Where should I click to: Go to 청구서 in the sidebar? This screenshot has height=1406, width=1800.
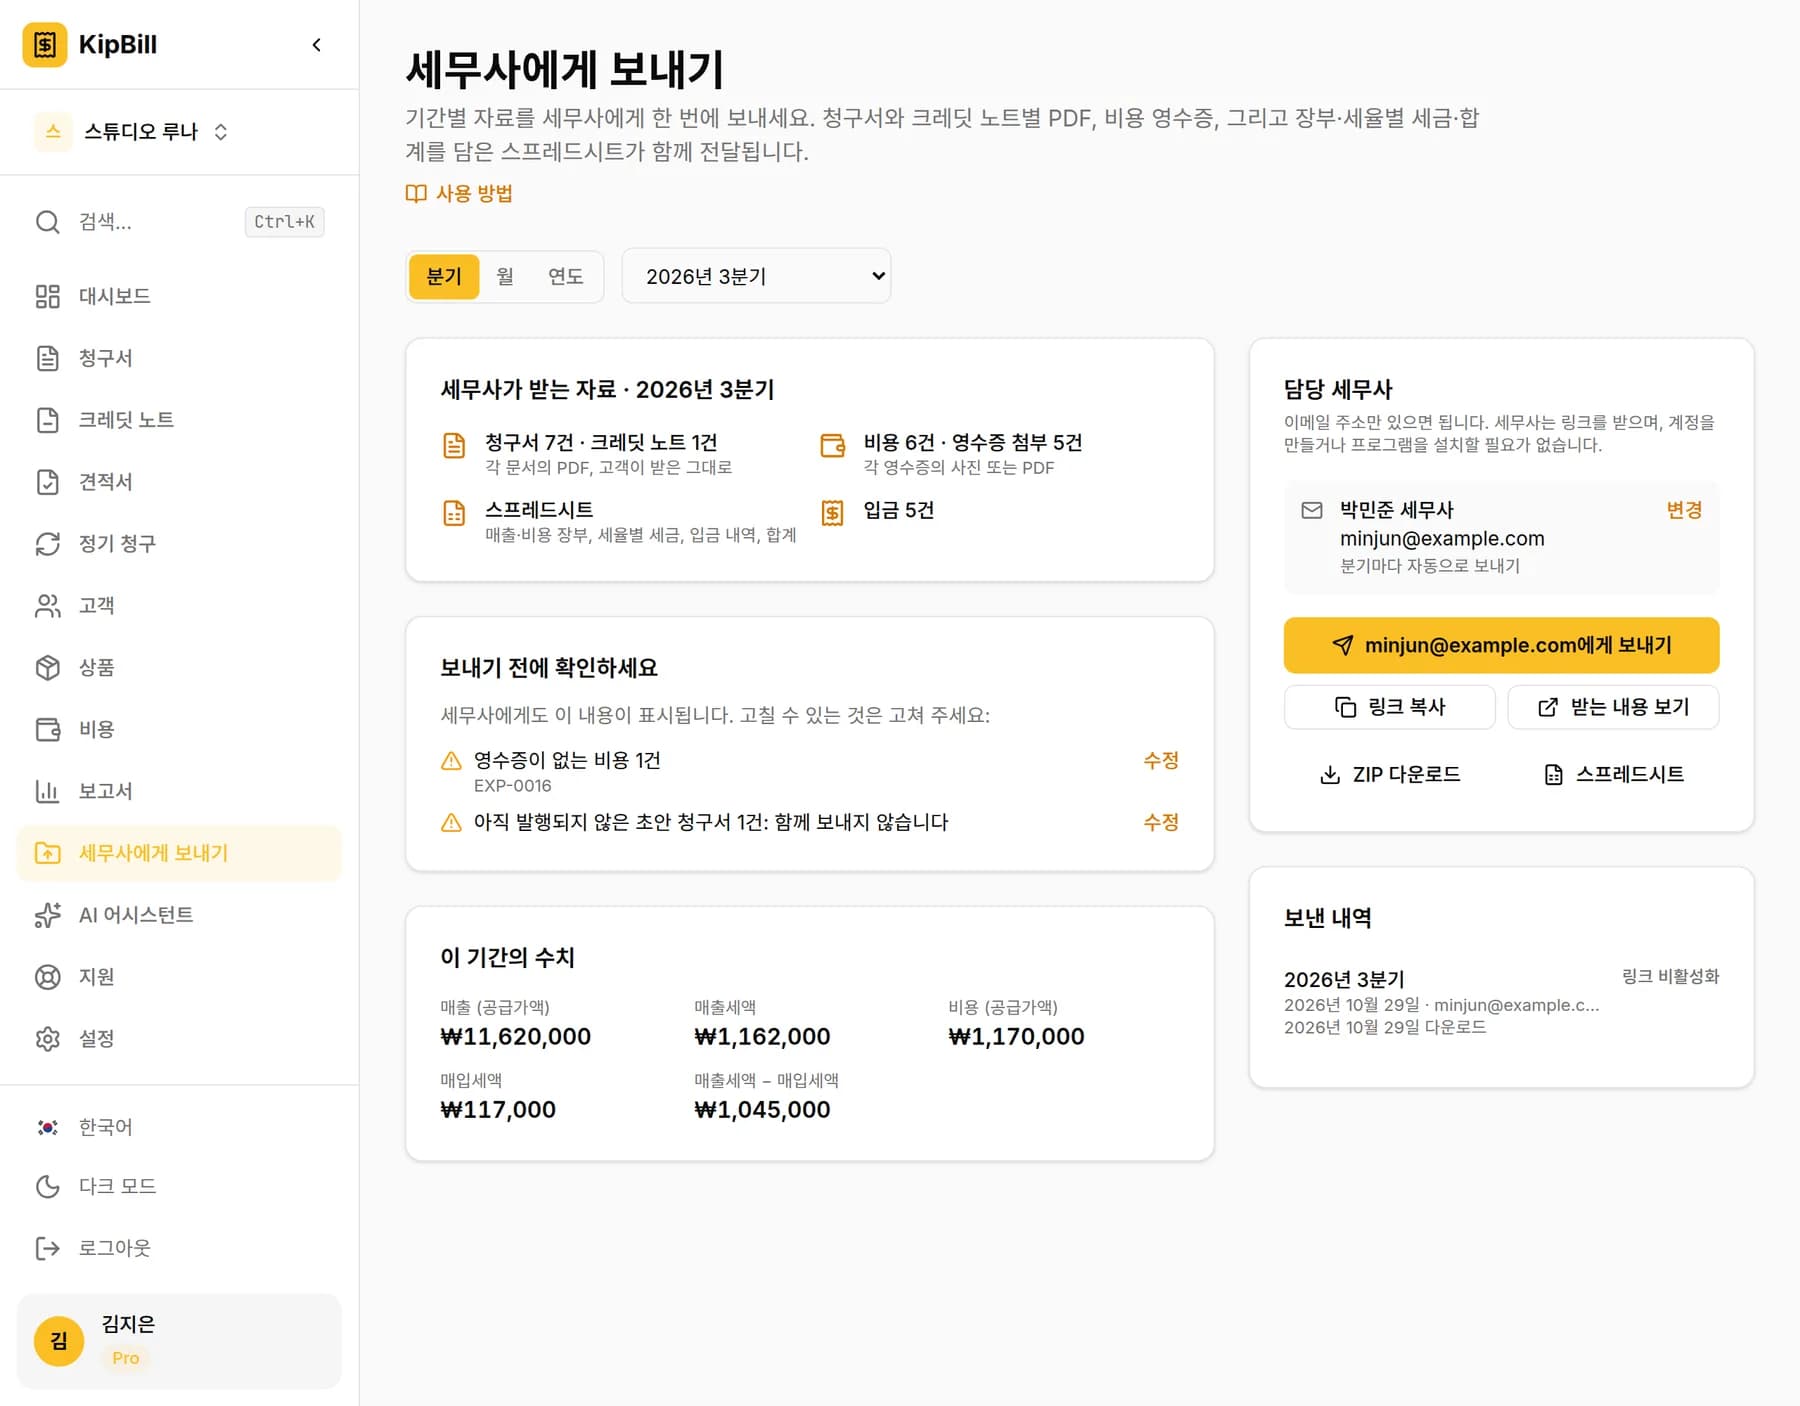(179, 358)
